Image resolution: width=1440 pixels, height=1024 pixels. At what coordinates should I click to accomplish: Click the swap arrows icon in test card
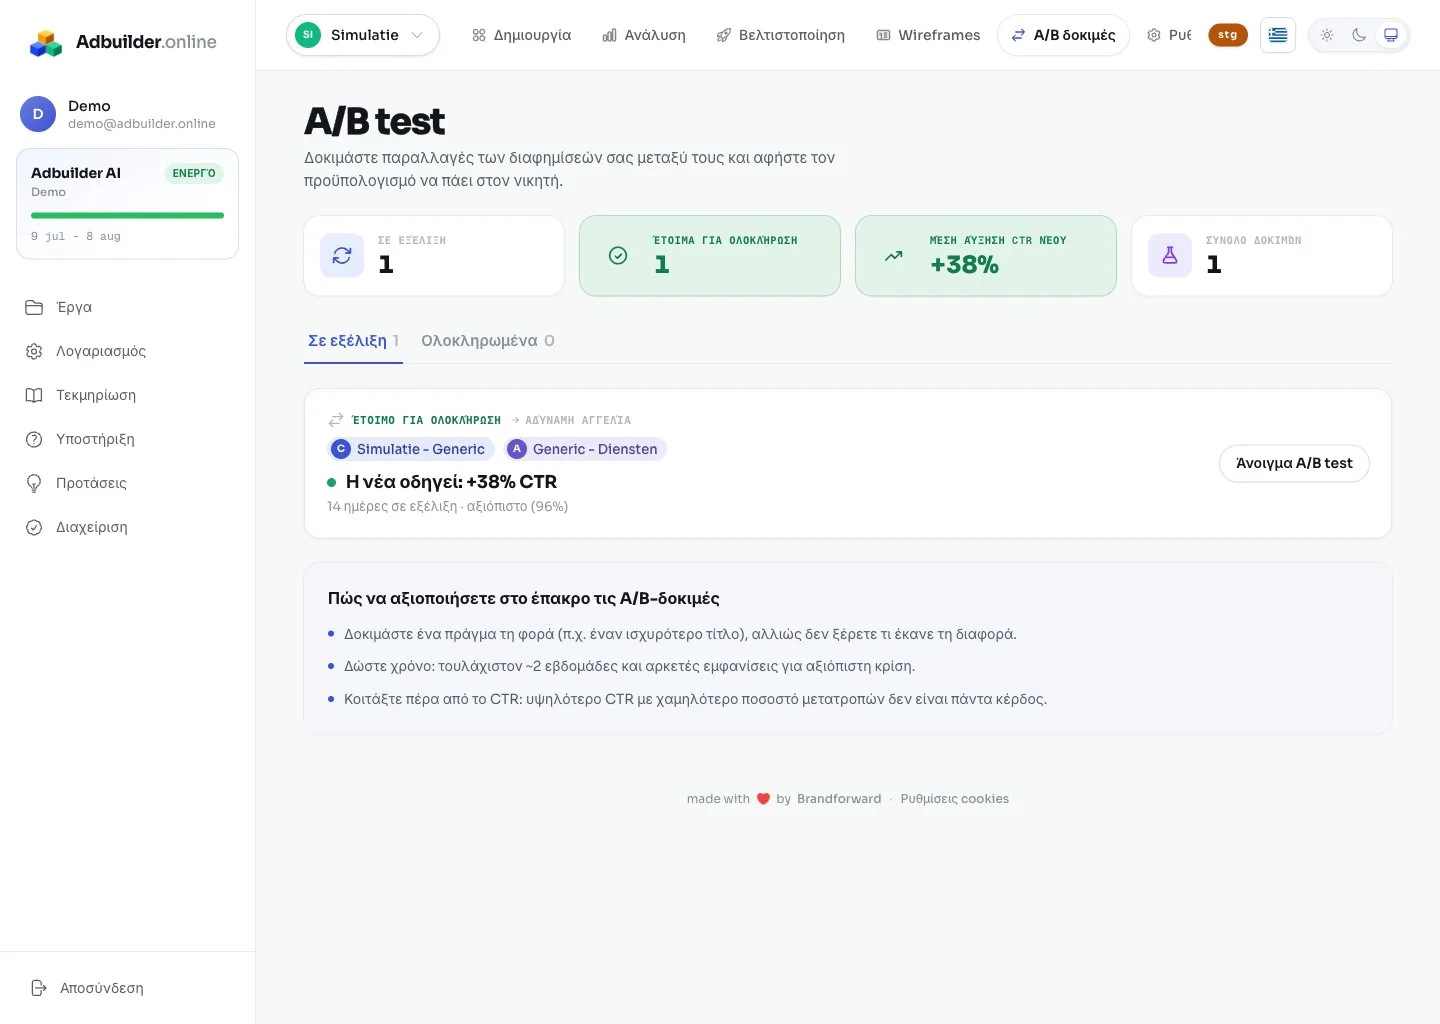tap(336, 420)
